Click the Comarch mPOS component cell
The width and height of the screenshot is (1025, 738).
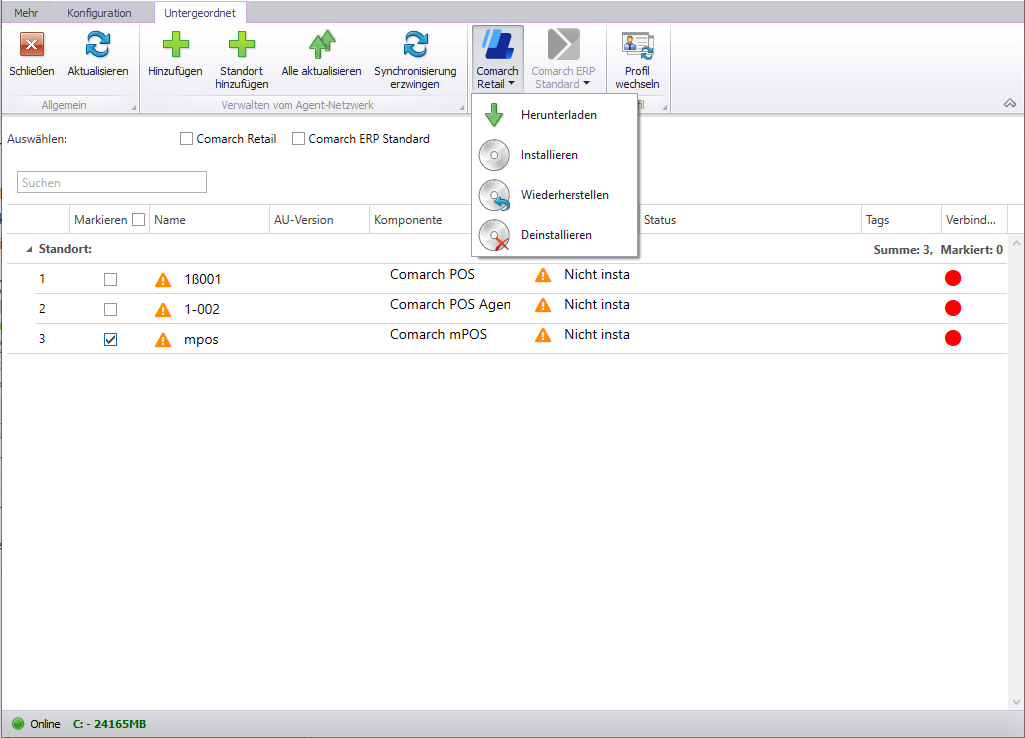point(439,335)
